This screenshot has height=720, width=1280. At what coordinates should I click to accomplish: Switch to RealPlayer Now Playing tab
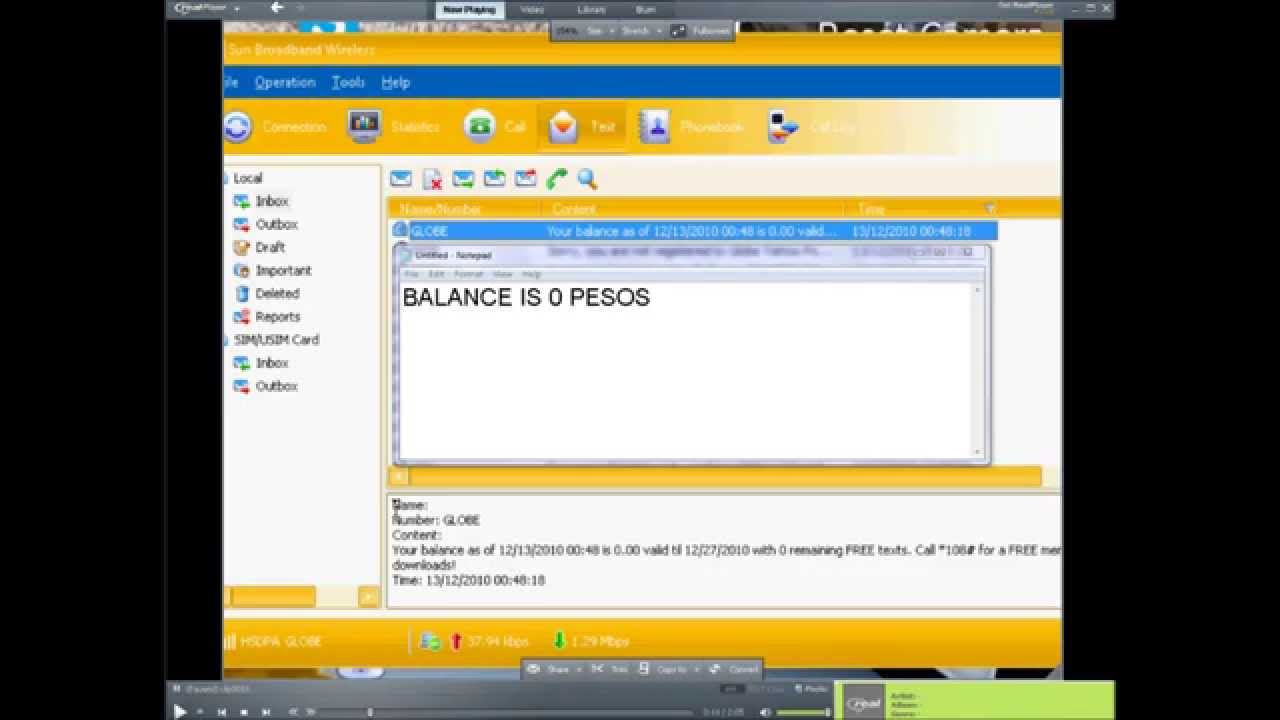coord(470,10)
